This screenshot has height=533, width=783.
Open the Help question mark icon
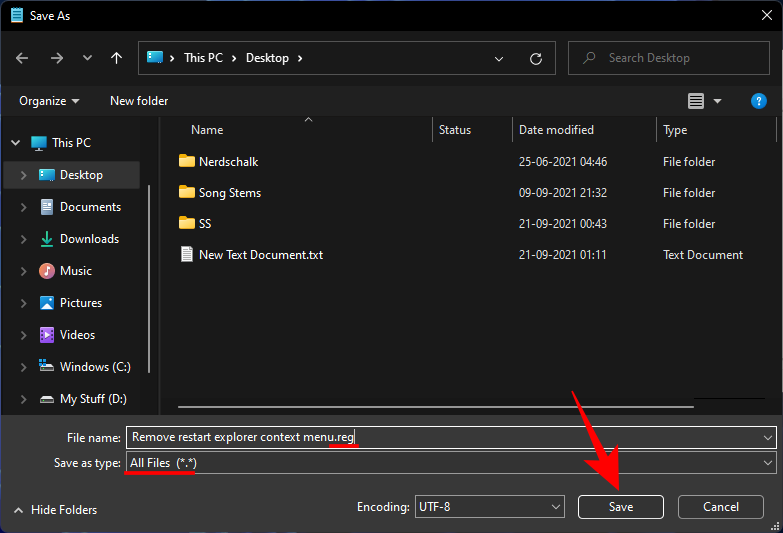coord(758,101)
